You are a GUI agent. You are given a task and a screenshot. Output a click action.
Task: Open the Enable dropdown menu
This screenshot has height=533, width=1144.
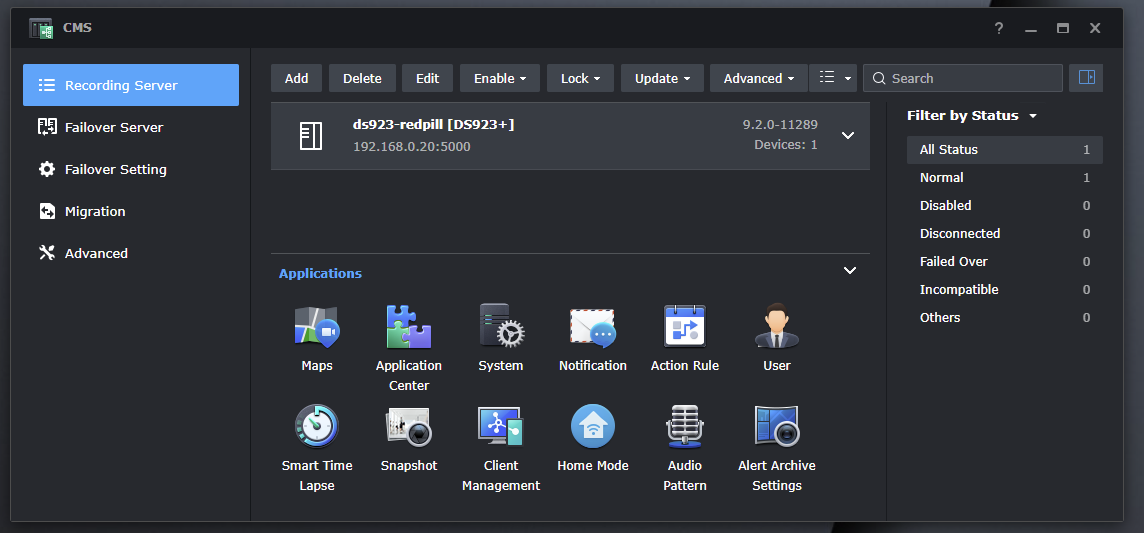pyautogui.click(x=500, y=78)
